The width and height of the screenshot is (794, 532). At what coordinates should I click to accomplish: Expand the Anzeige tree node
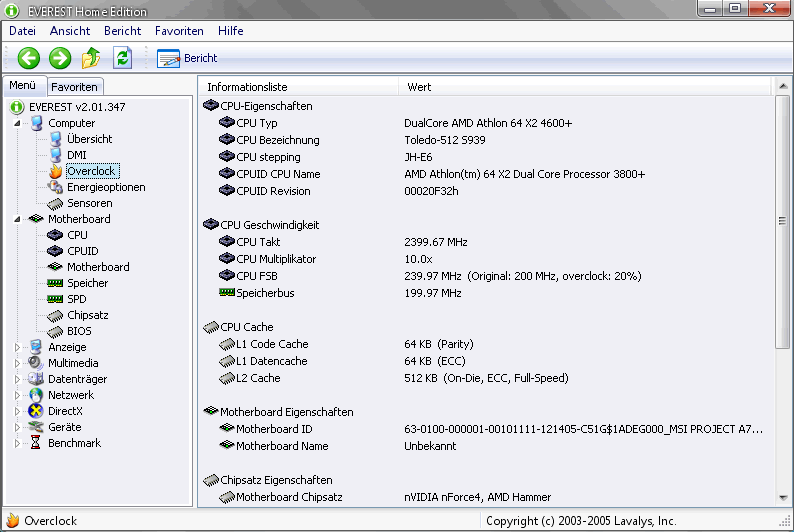coord(17,347)
